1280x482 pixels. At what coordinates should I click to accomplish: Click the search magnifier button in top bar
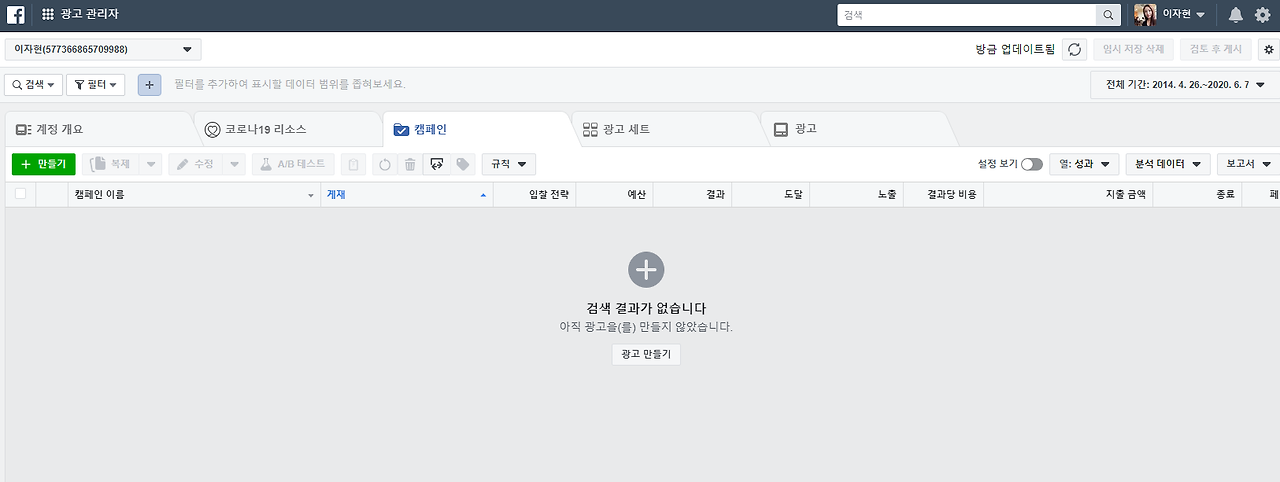pyautogui.click(x=1109, y=15)
